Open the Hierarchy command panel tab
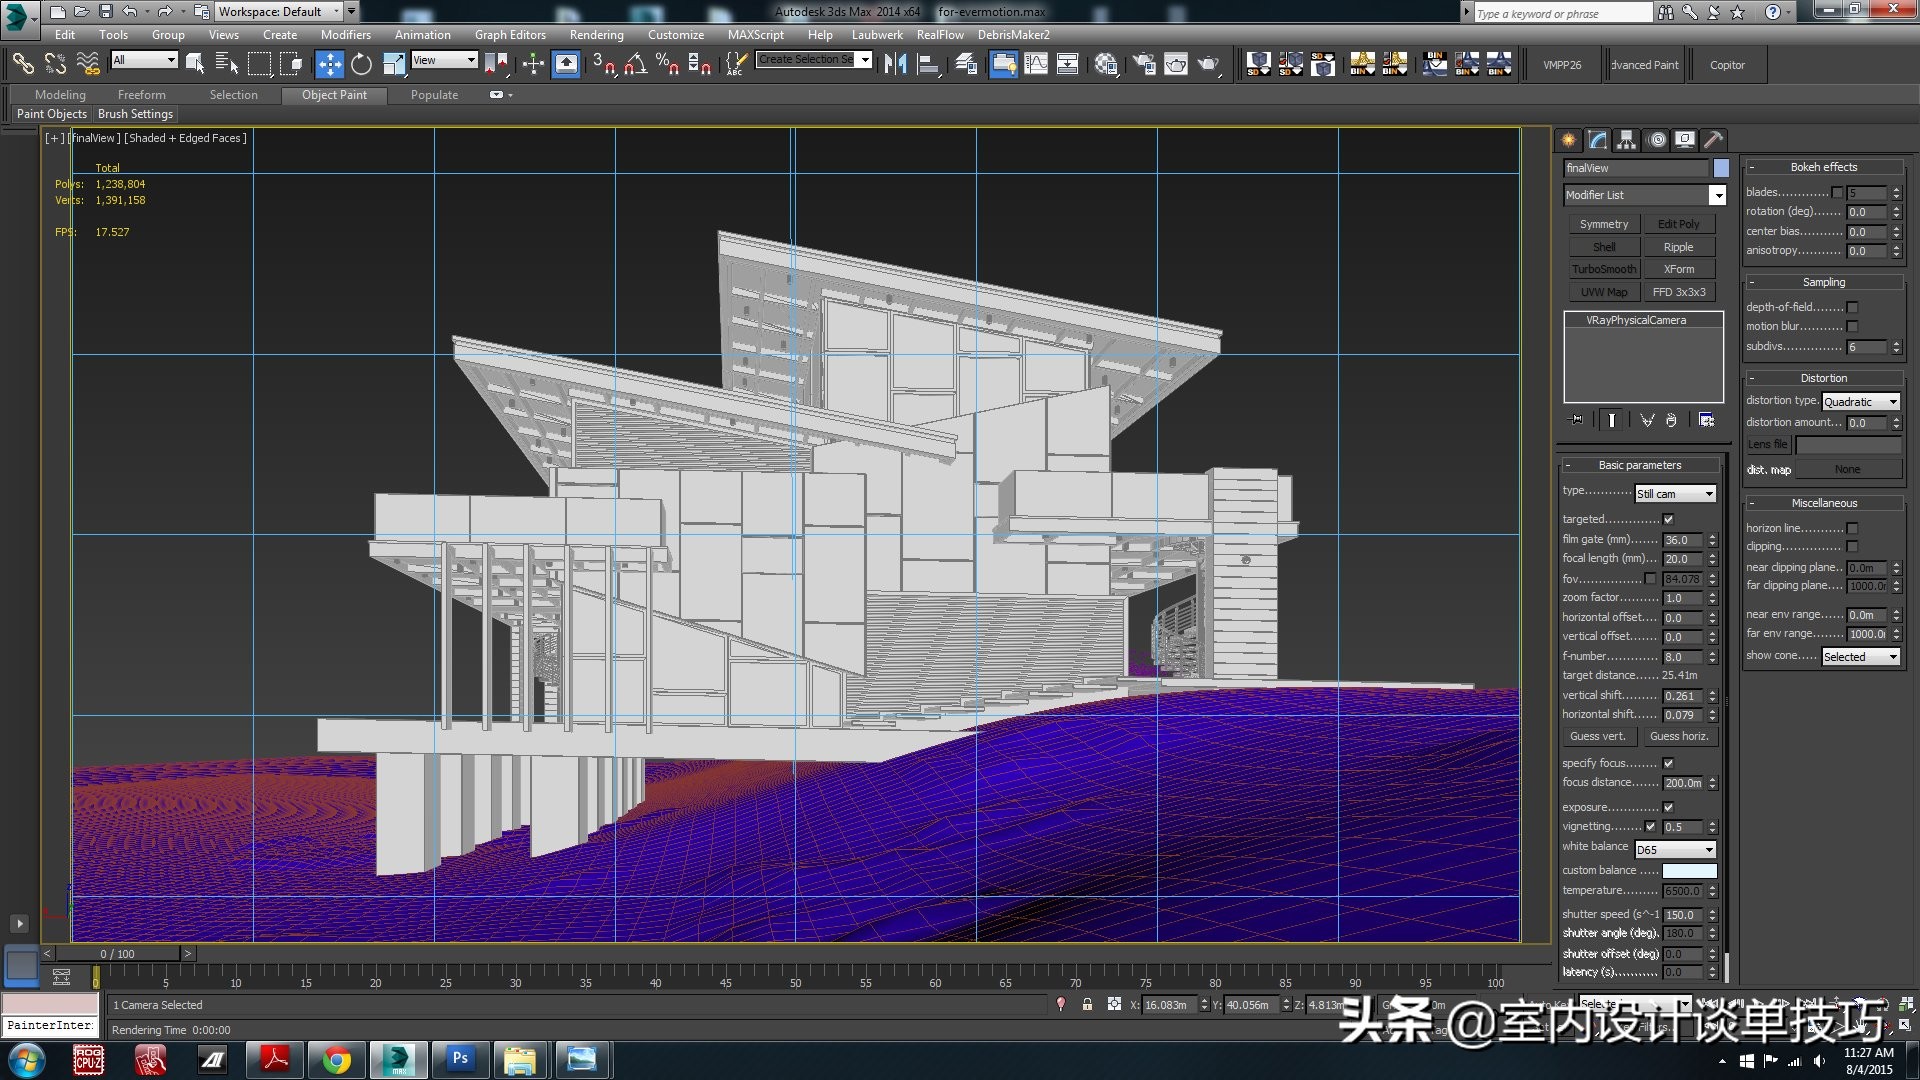Viewport: 1920px width, 1080px height. click(1626, 140)
